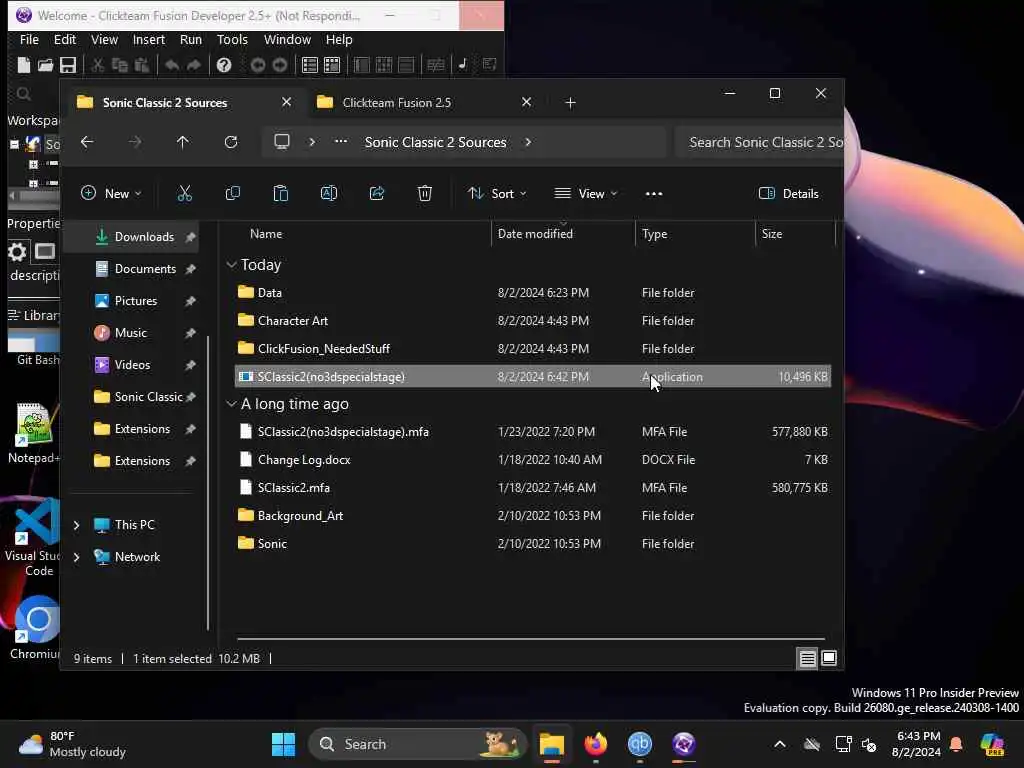Sort by the Size column header
The height and width of the screenshot is (768, 1024).
point(771,234)
